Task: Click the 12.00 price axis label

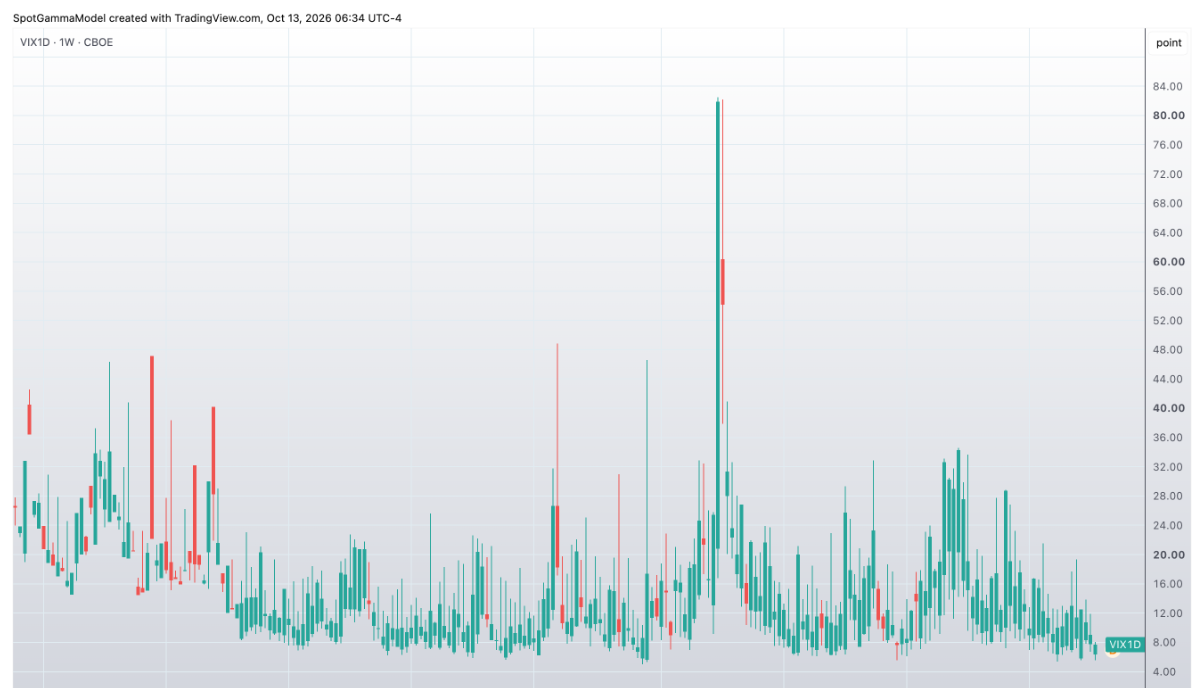Action: [1168, 613]
